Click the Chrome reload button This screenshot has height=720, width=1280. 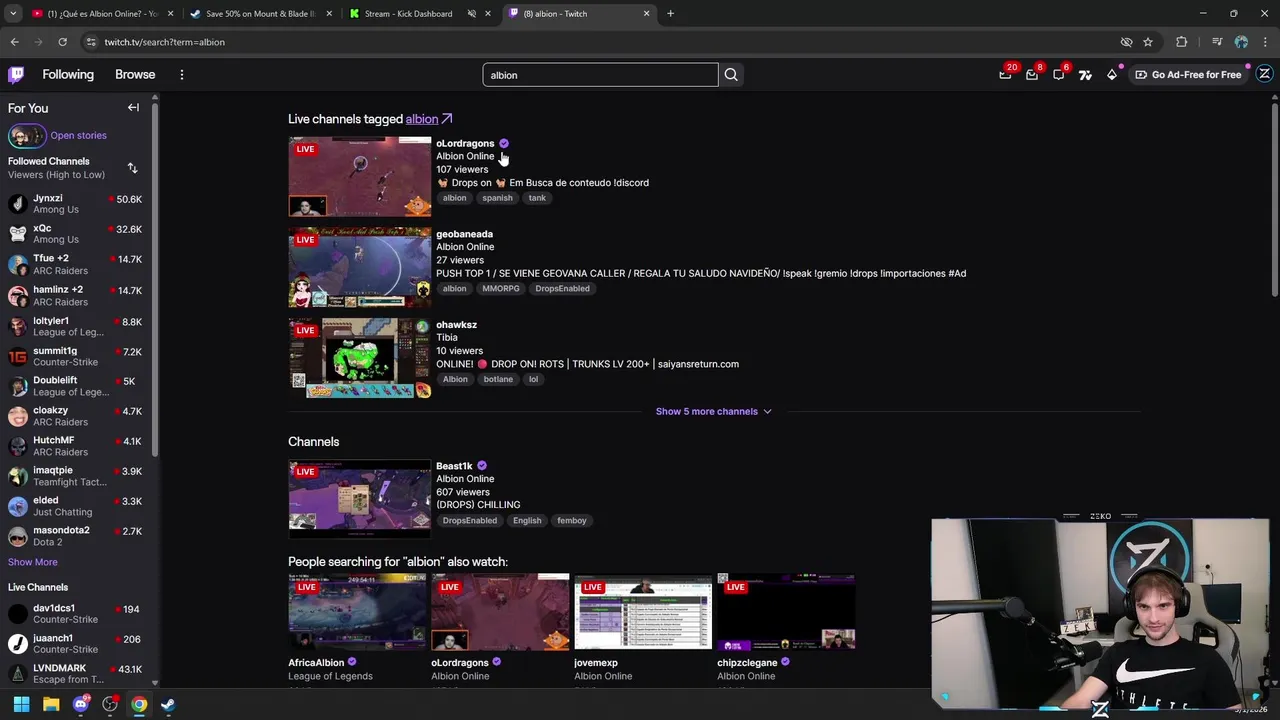click(x=62, y=42)
